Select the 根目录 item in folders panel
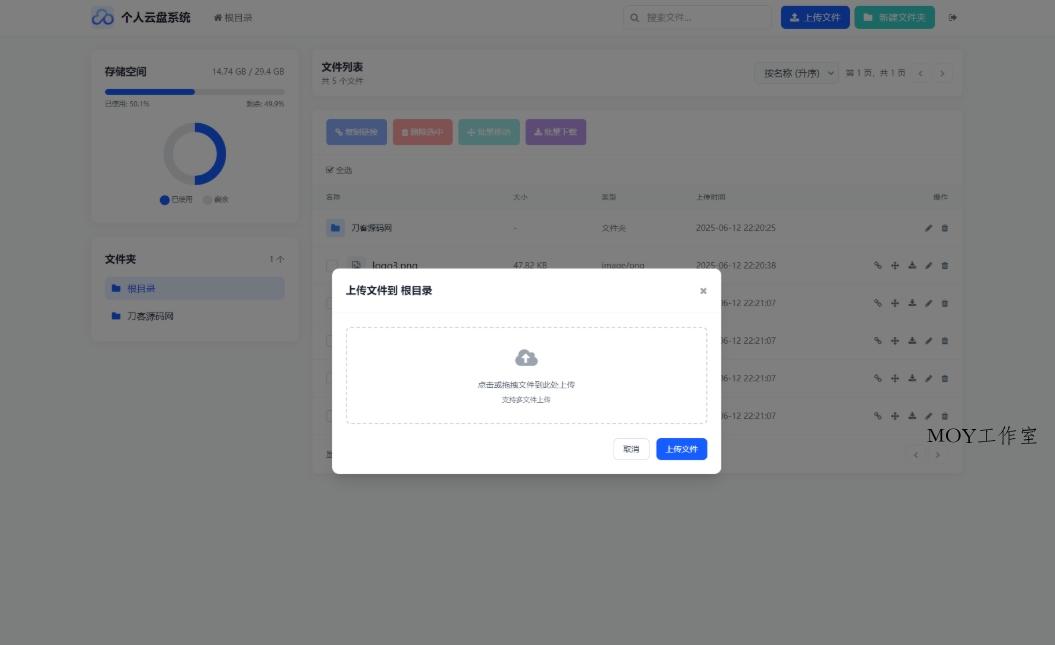The height and width of the screenshot is (645, 1055). [195, 288]
